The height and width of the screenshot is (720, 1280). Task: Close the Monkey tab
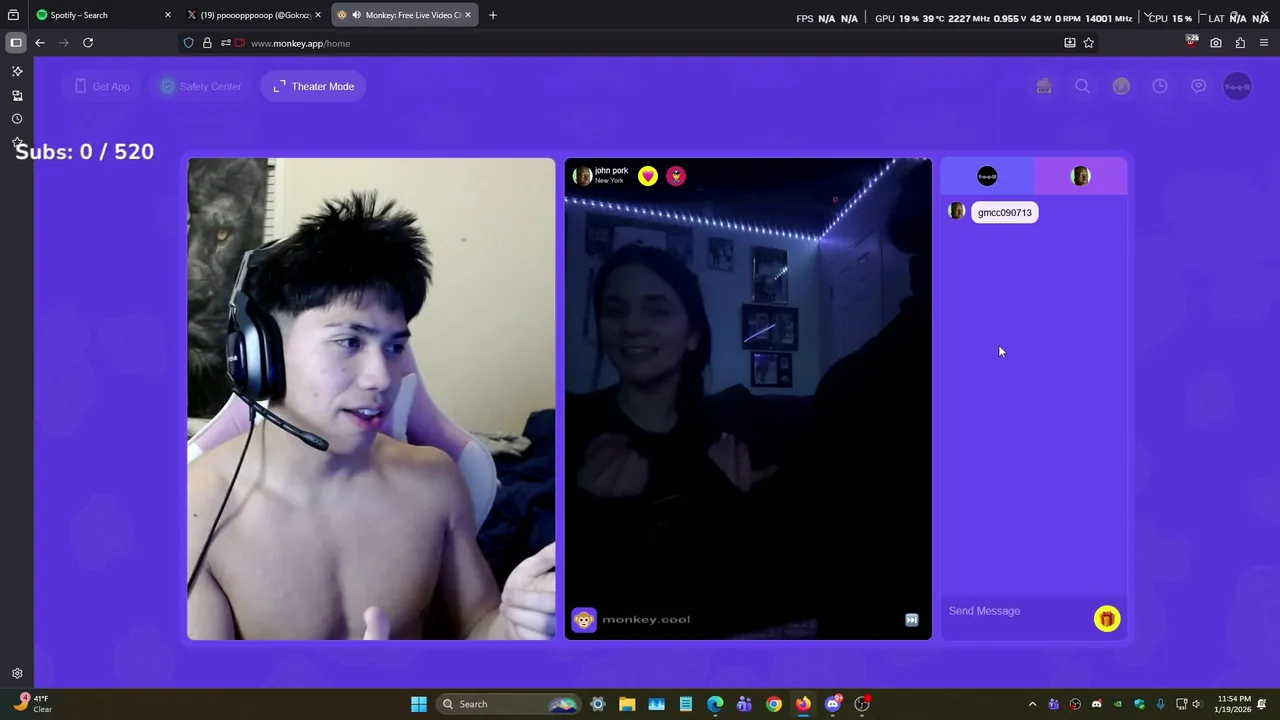pos(467,15)
